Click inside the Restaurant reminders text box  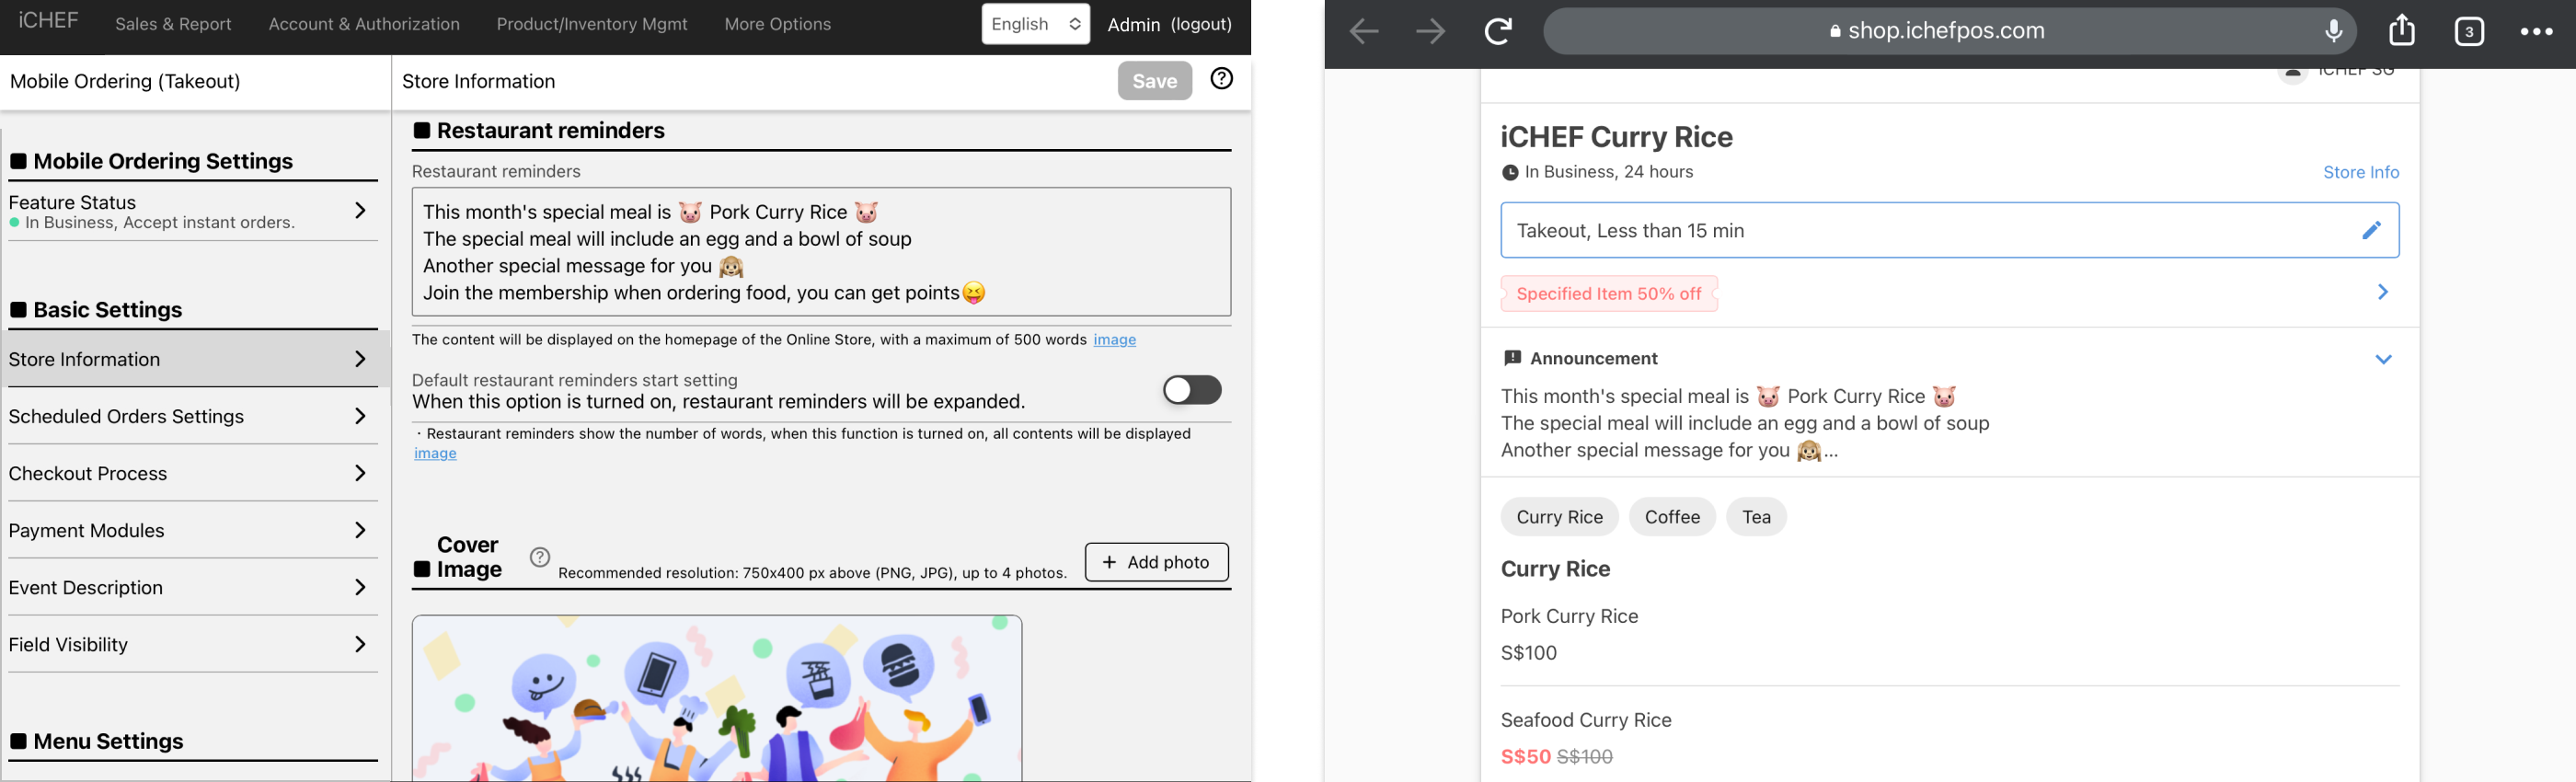click(x=820, y=252)
